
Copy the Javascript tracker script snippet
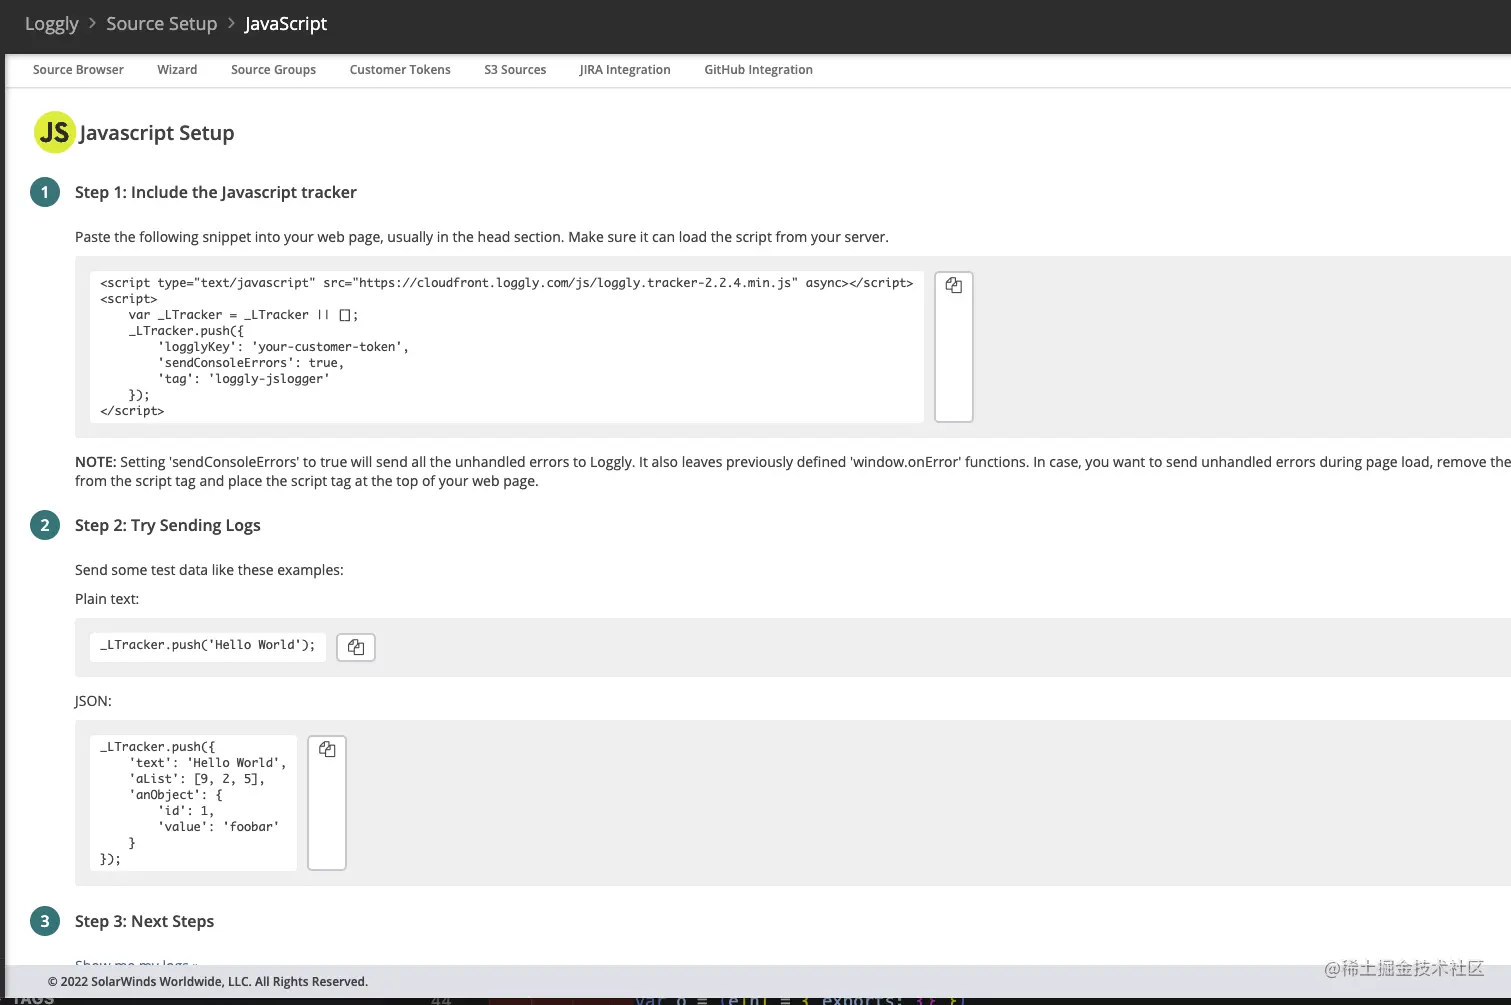tap(954, 346)
